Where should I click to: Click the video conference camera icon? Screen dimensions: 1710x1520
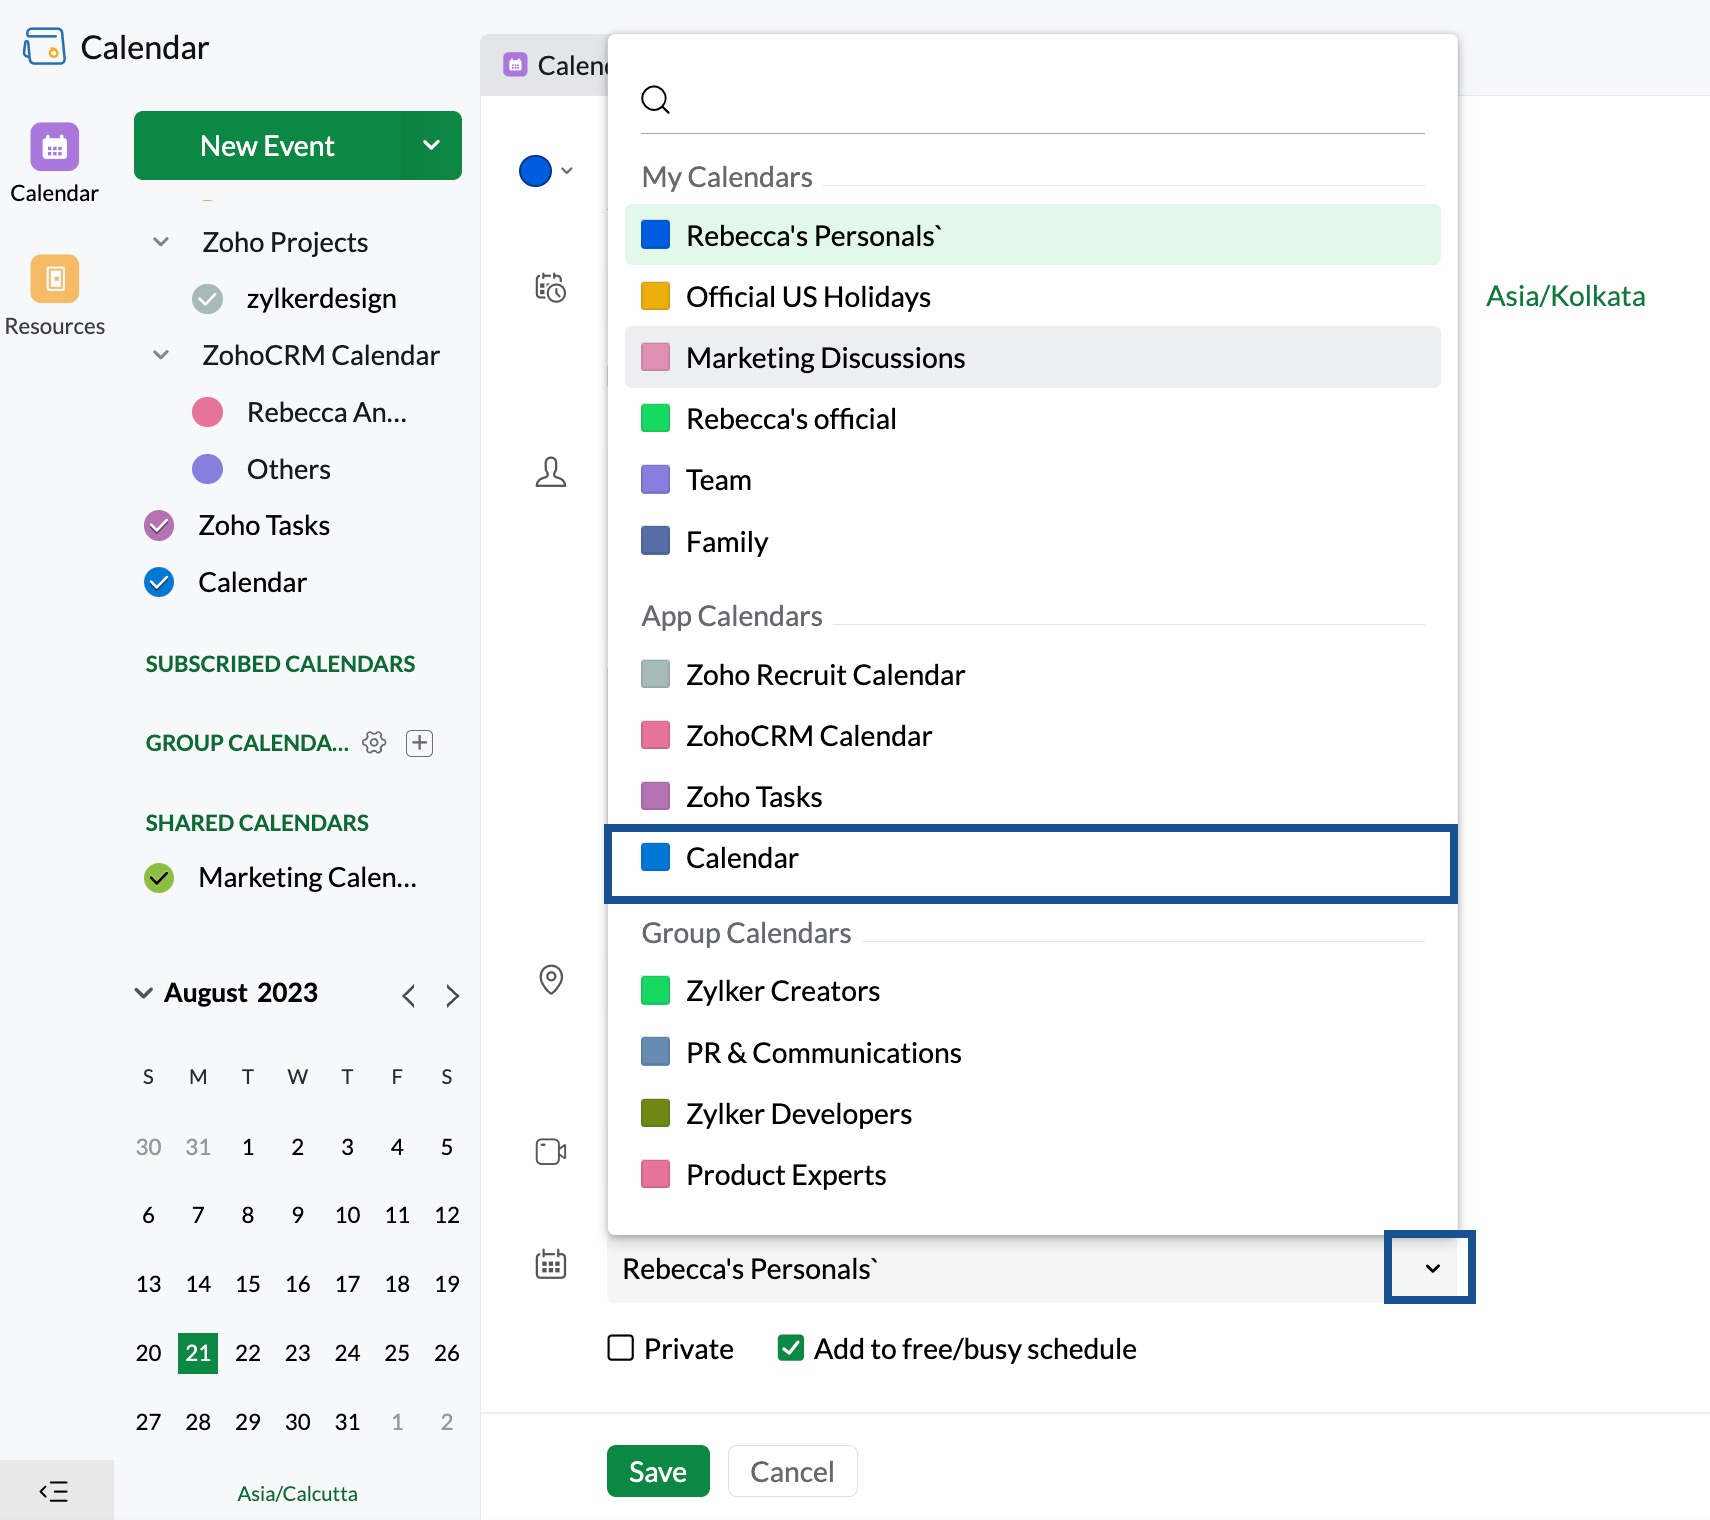[551, 1151]
